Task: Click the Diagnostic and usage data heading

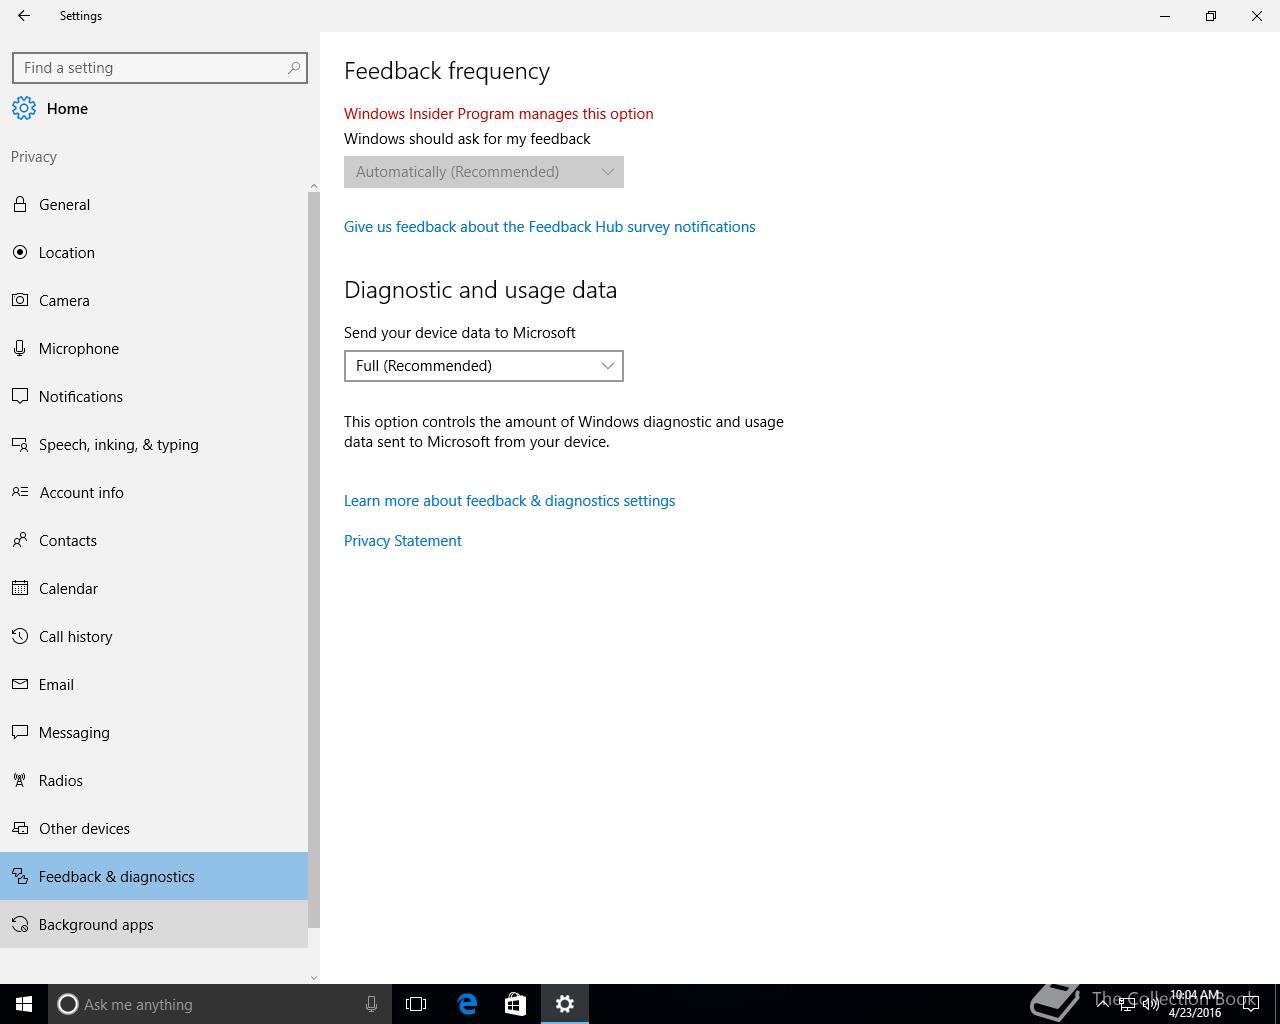Action: click(481, 290)
